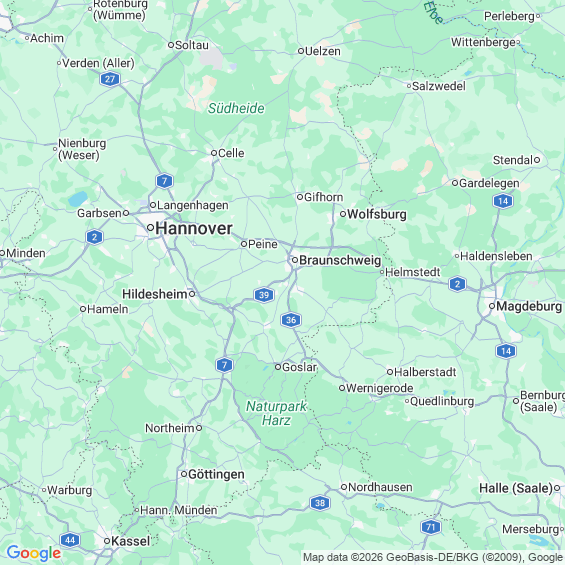Viewport: 565px width, 565px height.
Task: Click the Map data copyright text
Action: coord(433,557)
